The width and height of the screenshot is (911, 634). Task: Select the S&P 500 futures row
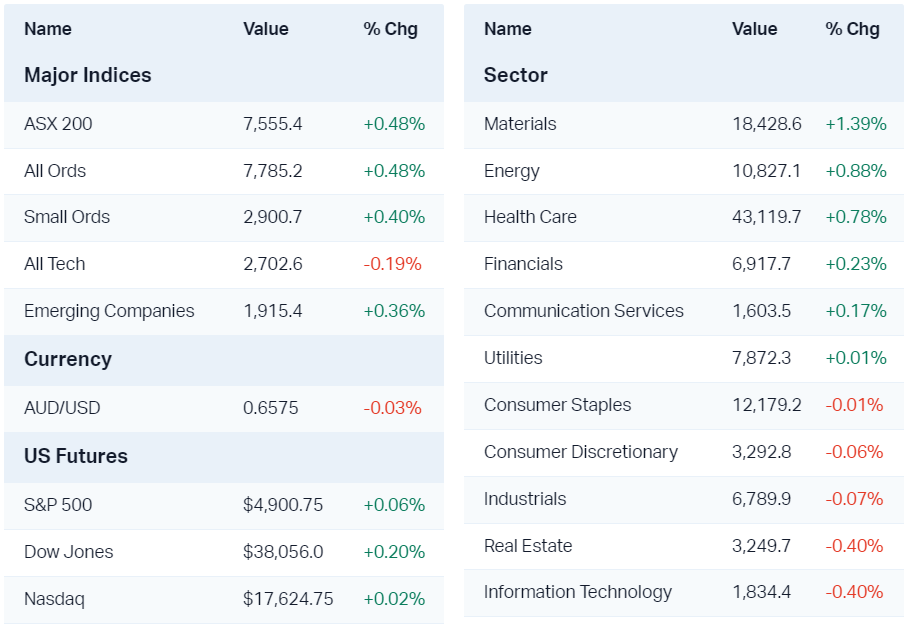pos(58,505)
